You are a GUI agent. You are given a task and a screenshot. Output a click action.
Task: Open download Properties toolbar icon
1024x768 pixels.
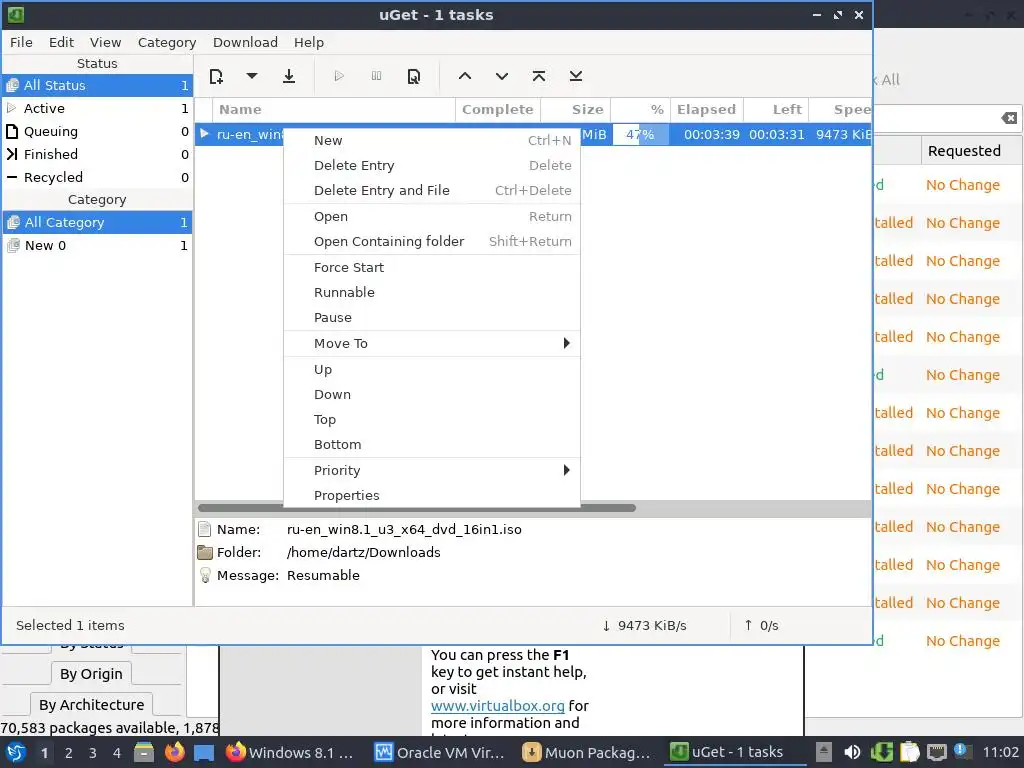coord(413,76)
